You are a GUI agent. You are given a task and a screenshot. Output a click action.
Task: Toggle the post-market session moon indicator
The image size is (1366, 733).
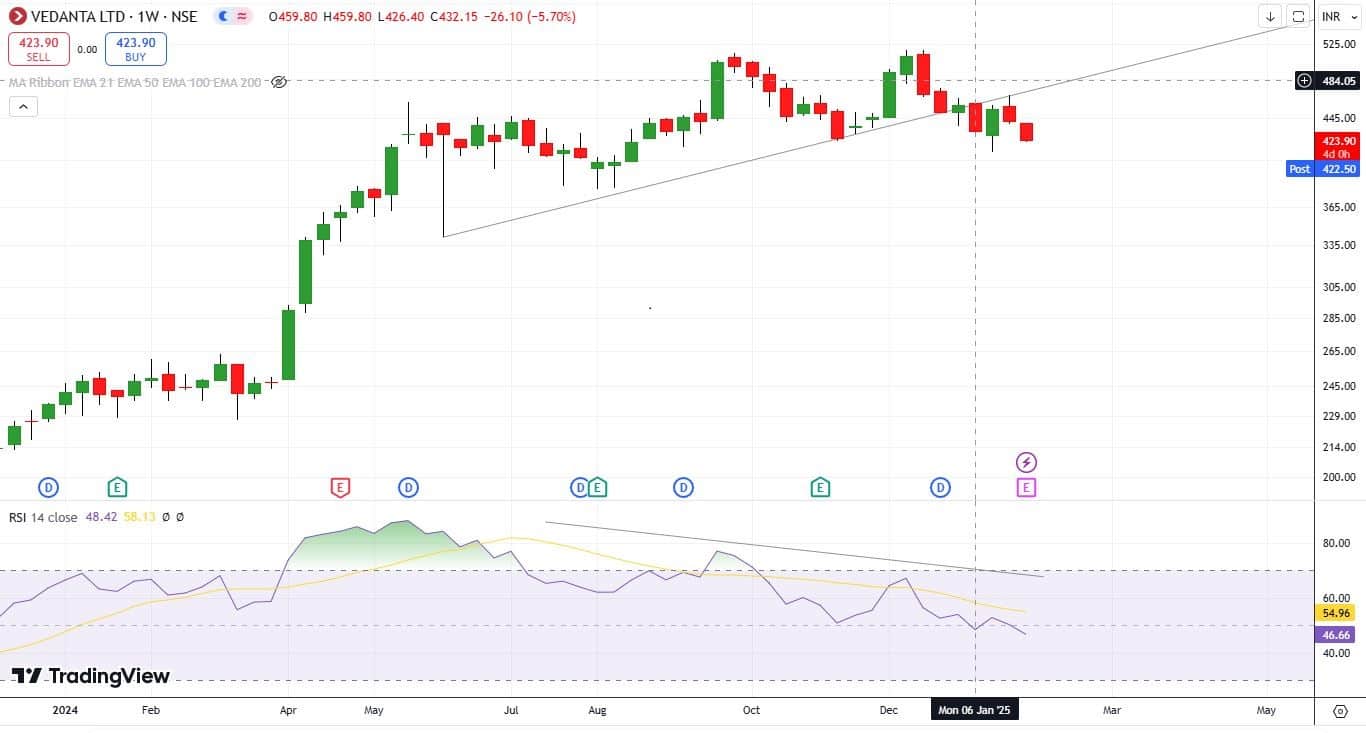pyautogui.click(x=222, y=17)
